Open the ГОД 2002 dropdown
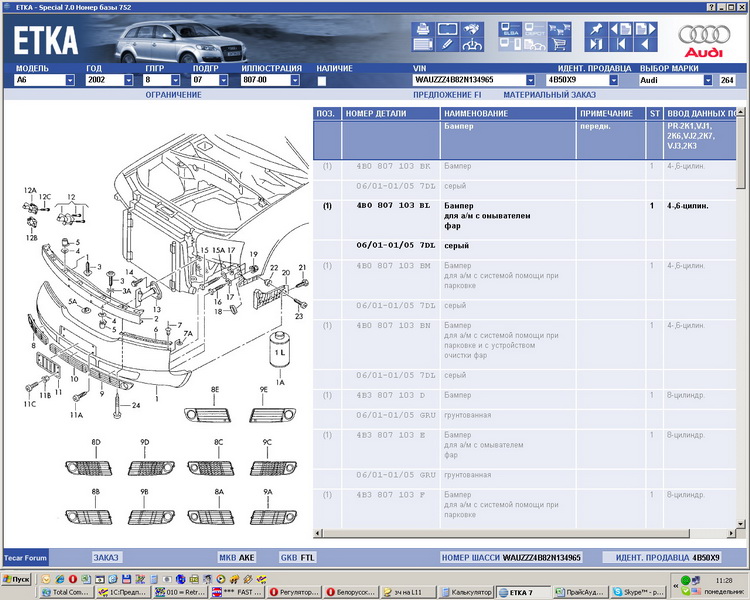The height and width of the screenshot is (600, 750). [x=128, y=80]
